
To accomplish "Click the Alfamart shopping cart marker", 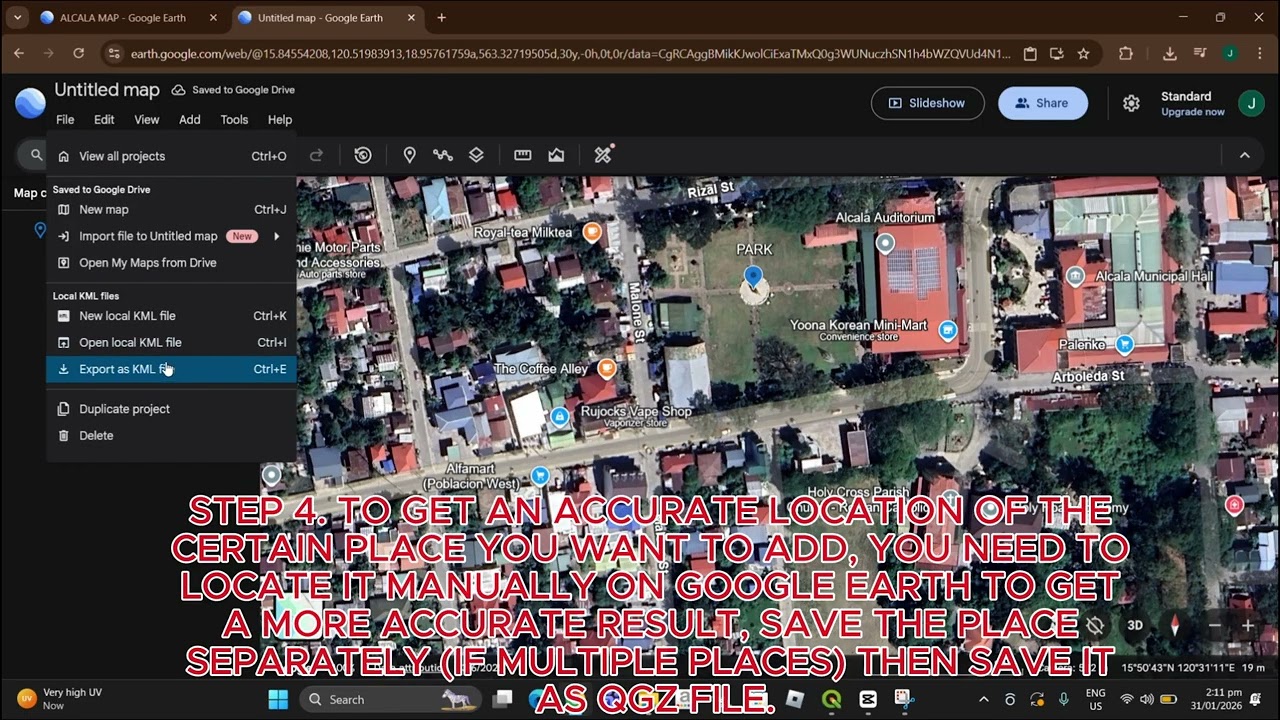I will pos(540,476).
